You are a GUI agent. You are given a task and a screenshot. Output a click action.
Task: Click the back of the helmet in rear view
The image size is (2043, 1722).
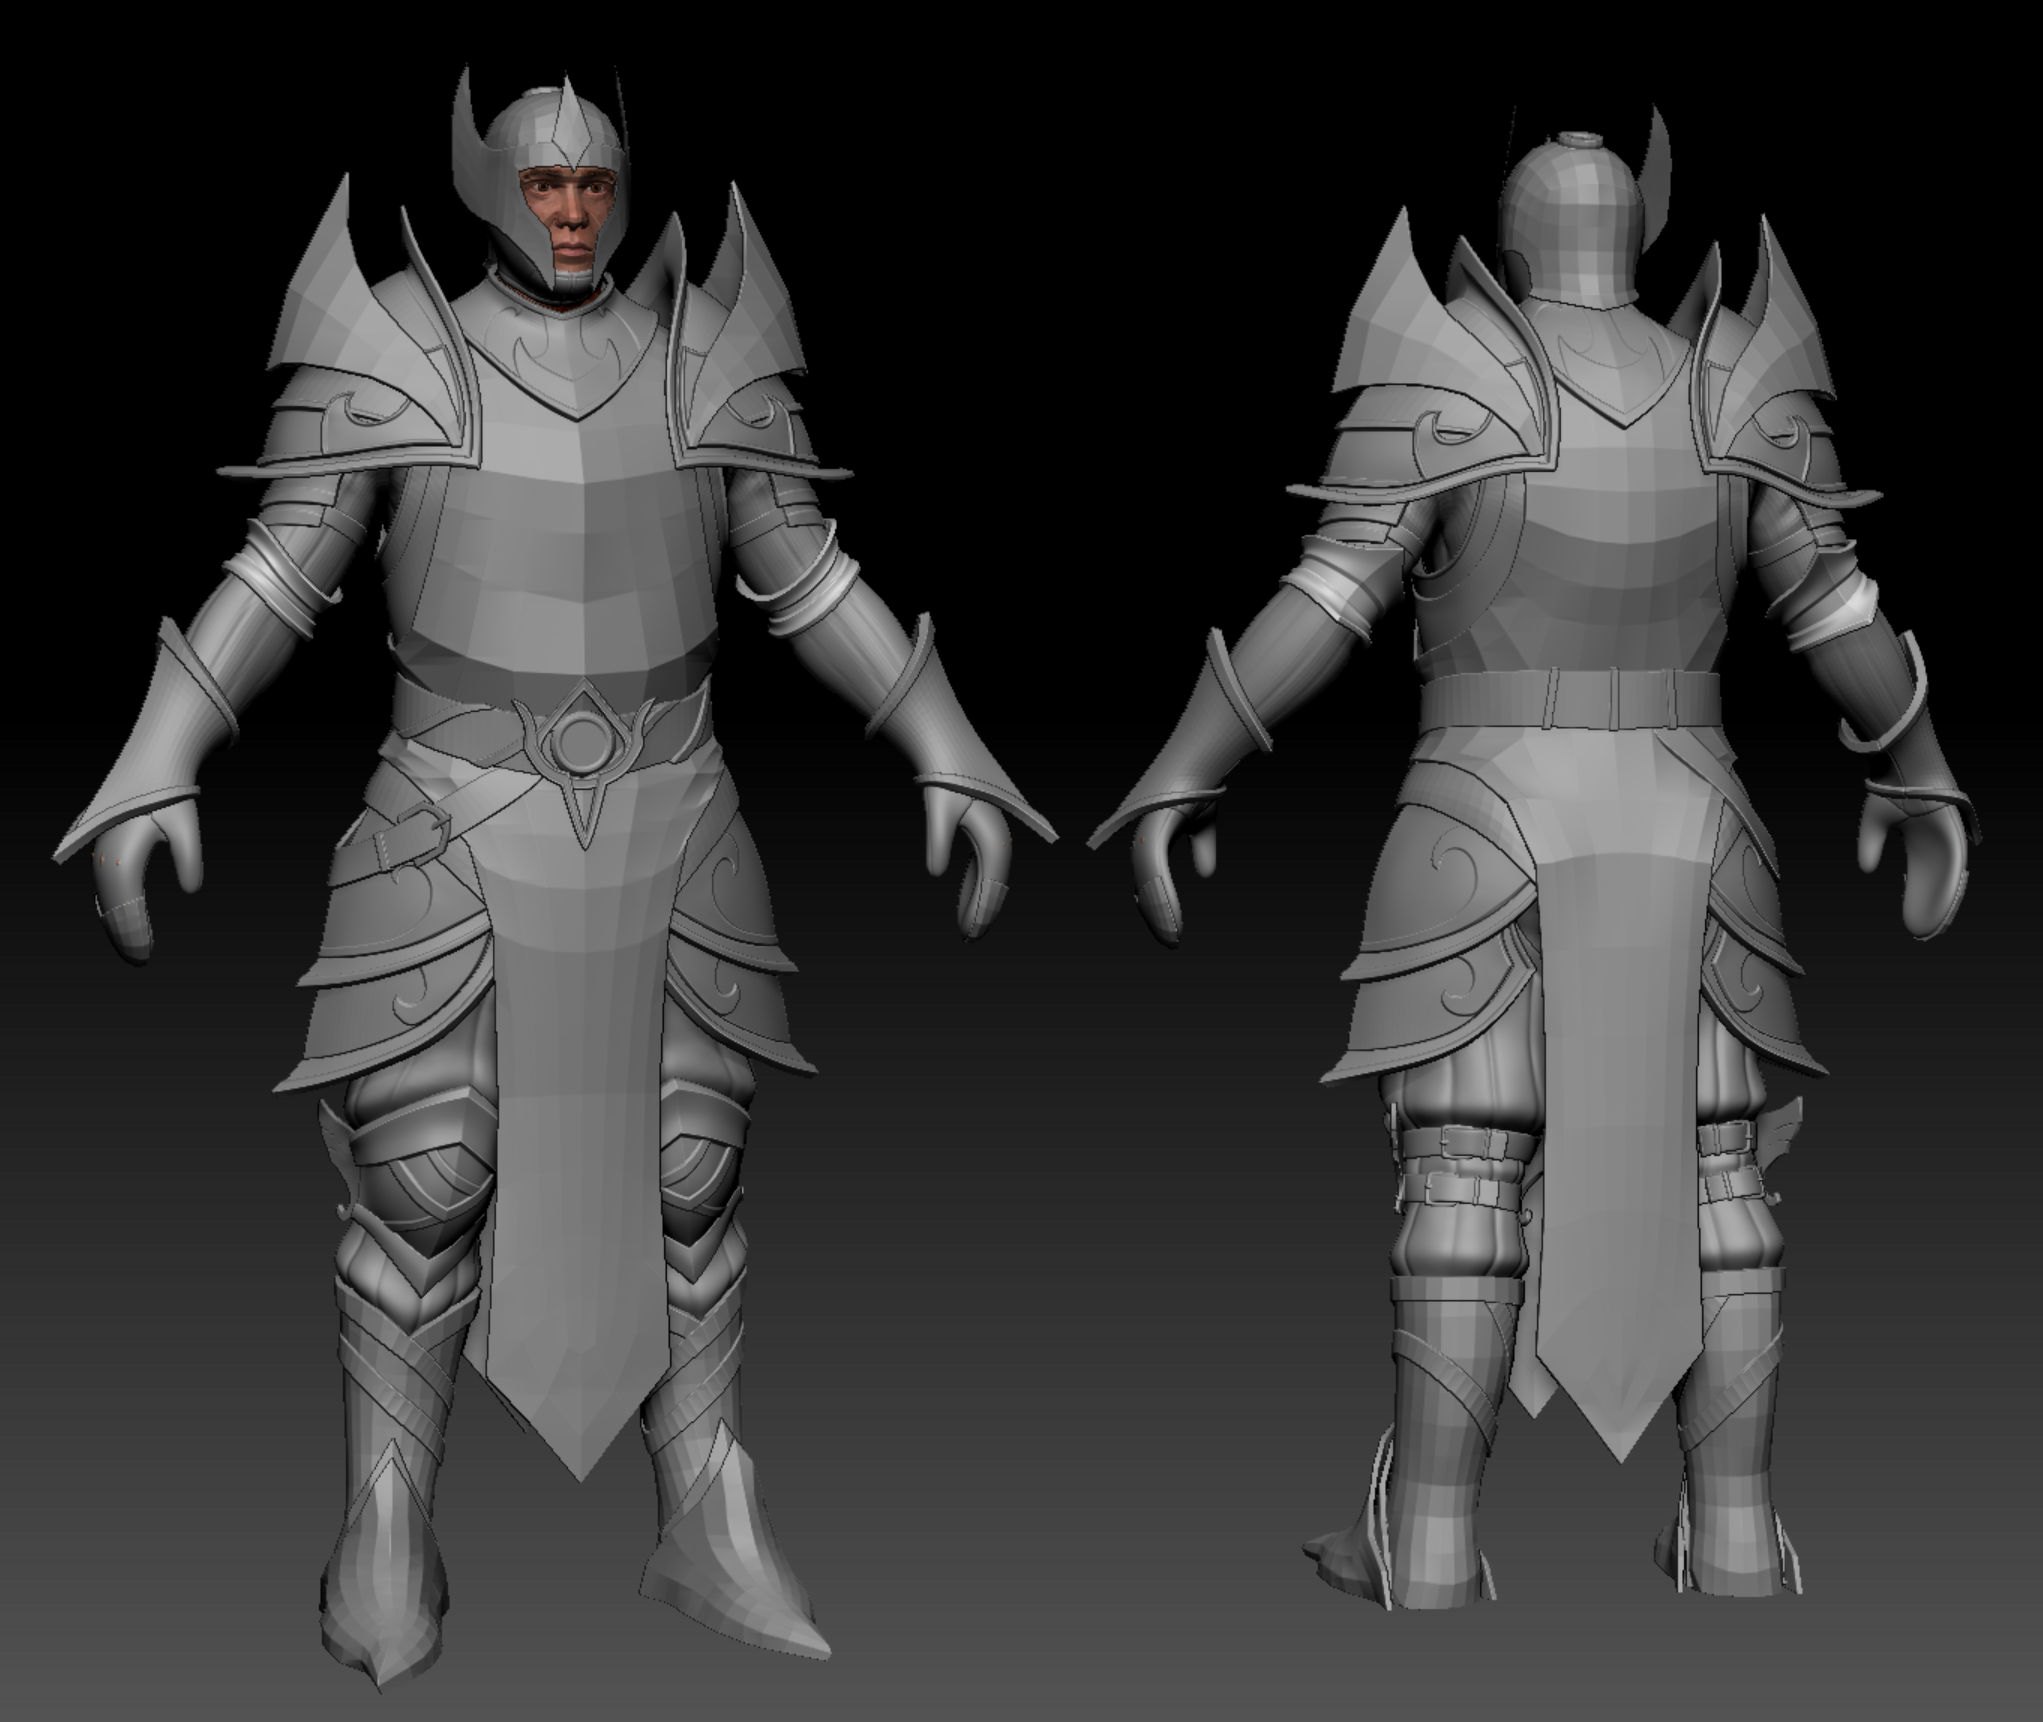[1575, 230]
